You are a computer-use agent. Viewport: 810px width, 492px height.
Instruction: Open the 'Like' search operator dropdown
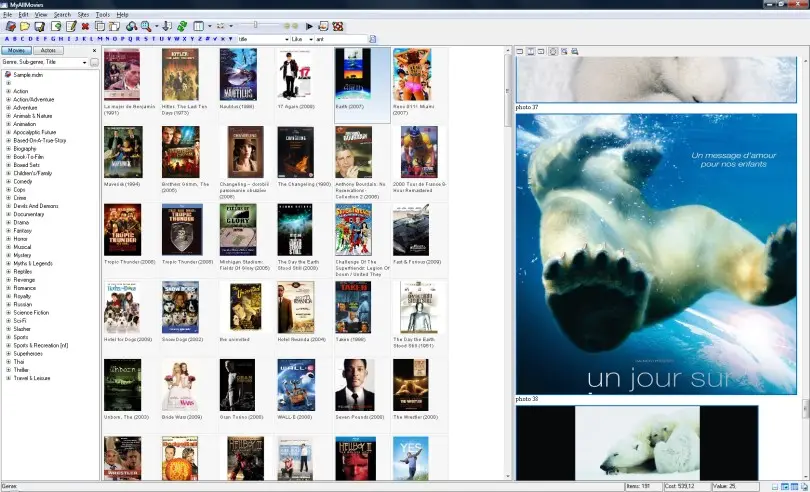point(310,39)
